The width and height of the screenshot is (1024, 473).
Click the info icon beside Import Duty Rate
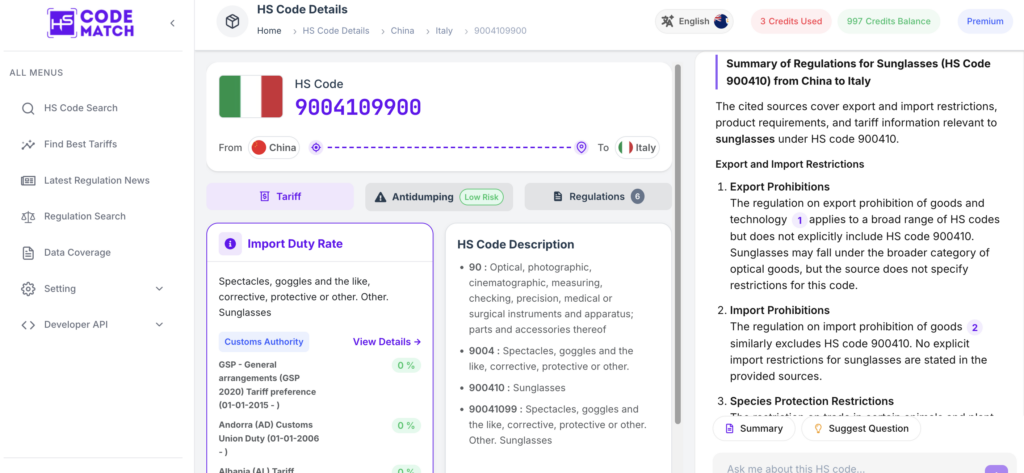(x=230, y=244)
